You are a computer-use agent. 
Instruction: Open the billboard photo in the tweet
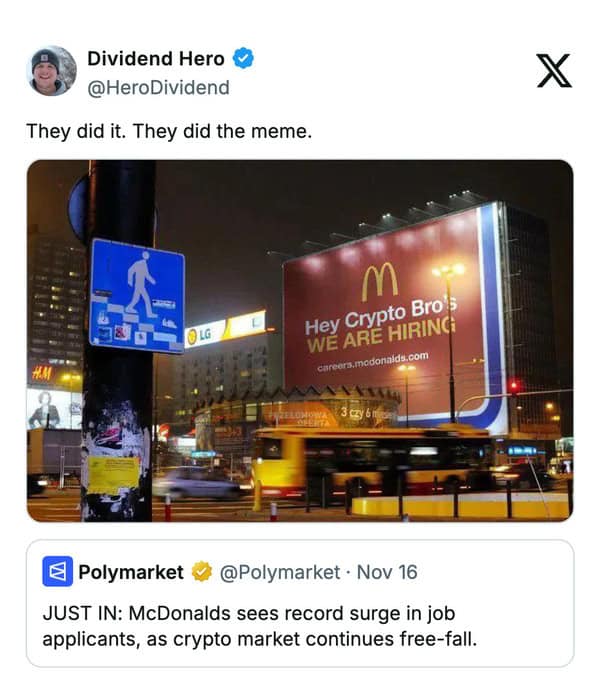(x=300, y=341)
